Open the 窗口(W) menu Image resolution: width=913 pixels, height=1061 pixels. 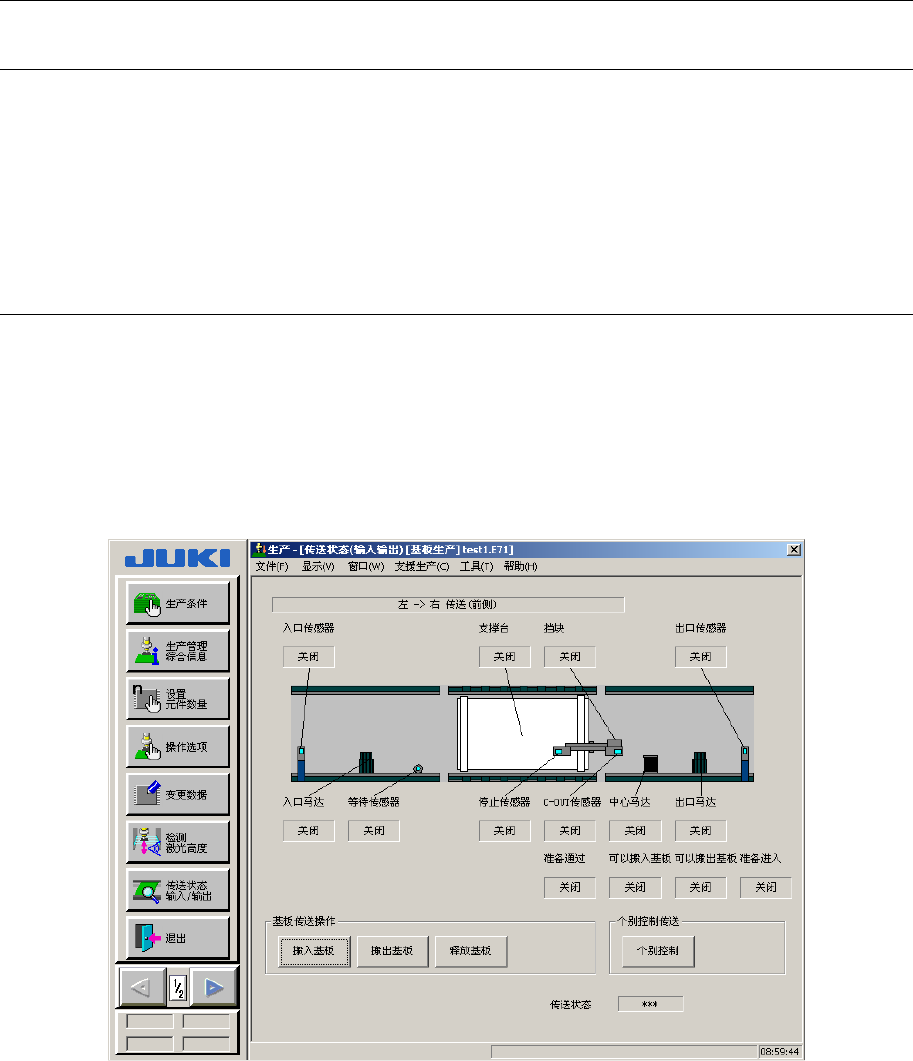[366, 566]
